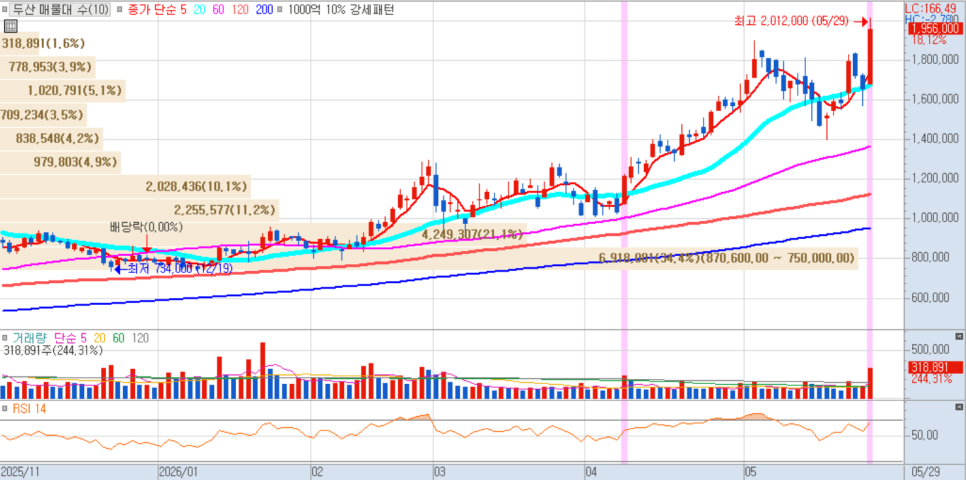This screenshot has height=480, width=966.
Task: Click the 778,953(3.9%) volume profile bar
Action: [x=48, y=67]
